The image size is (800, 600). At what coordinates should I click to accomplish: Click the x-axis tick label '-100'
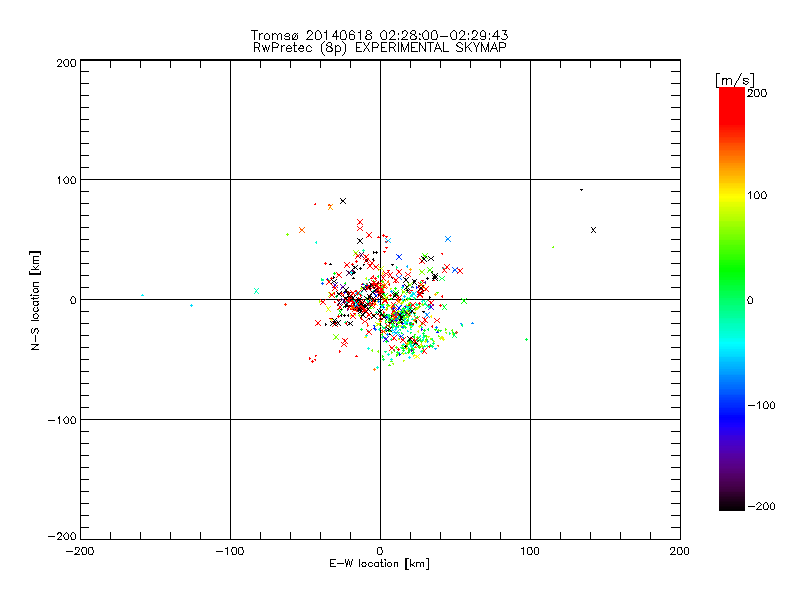tap(230, 552)
